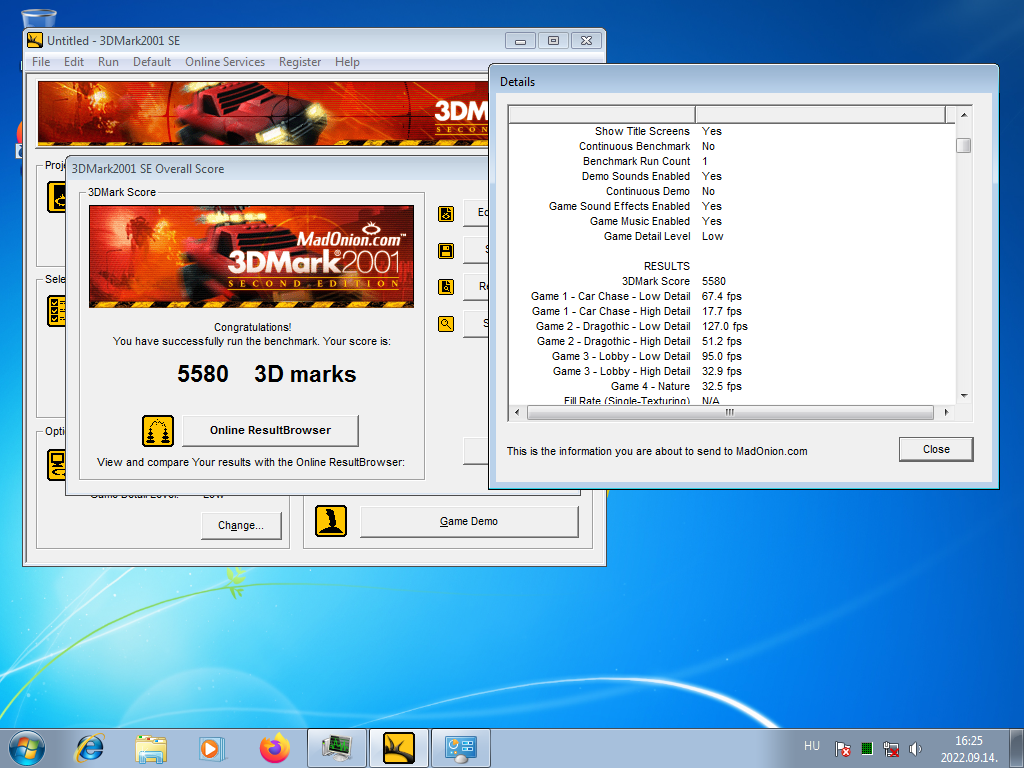Launch Internet Explorer from taskbar

[x=89, y=748]
